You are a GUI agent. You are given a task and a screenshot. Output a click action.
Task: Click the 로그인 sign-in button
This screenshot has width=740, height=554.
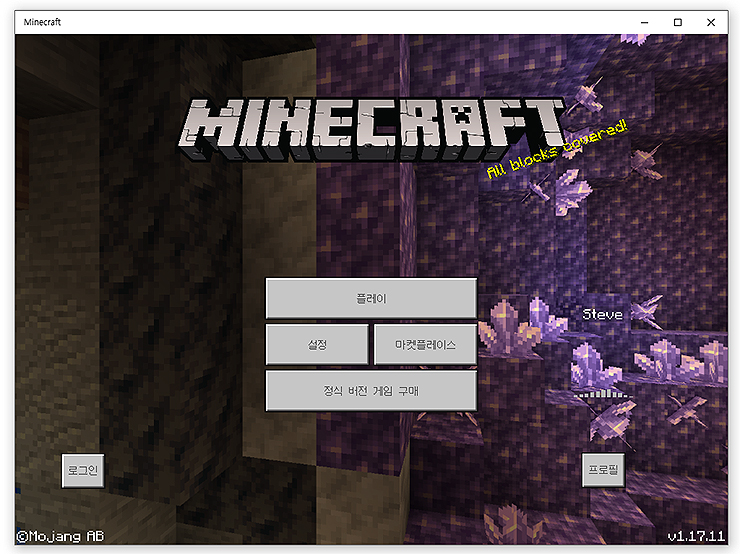click(83, 470)
